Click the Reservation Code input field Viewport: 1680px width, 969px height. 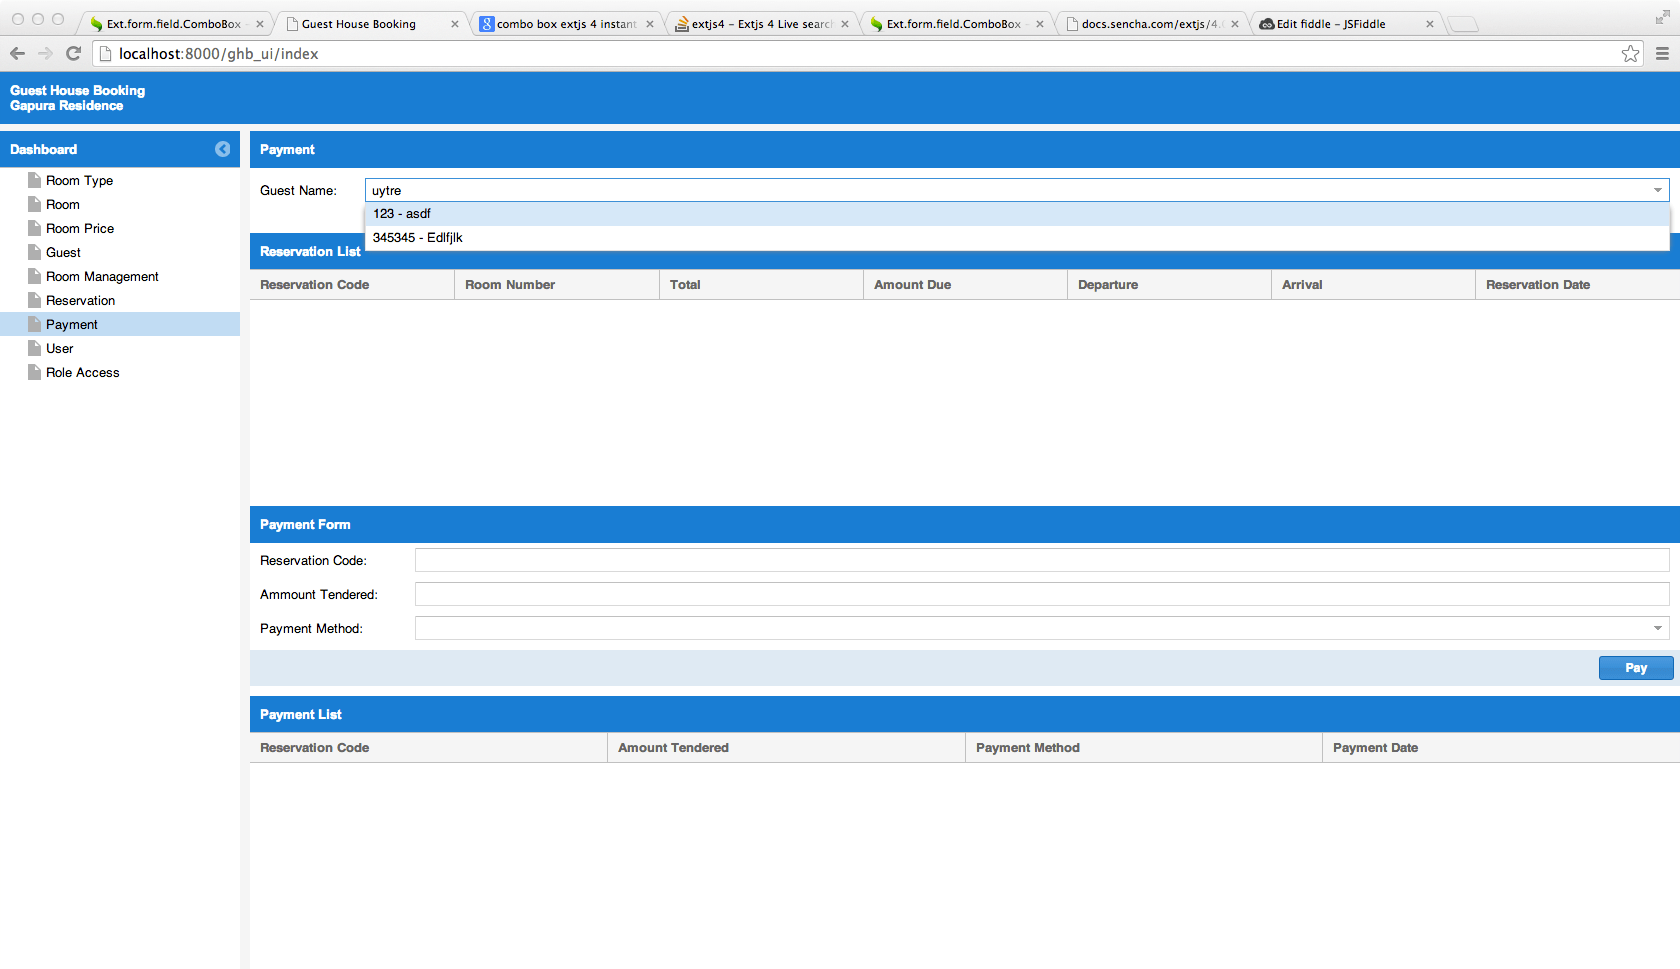tap(1042, 560)
